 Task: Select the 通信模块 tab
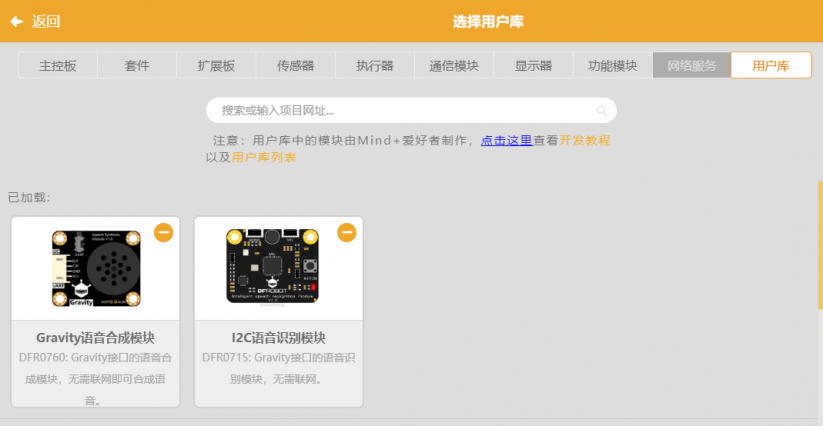pyautogui.click(x=454, y=66)
